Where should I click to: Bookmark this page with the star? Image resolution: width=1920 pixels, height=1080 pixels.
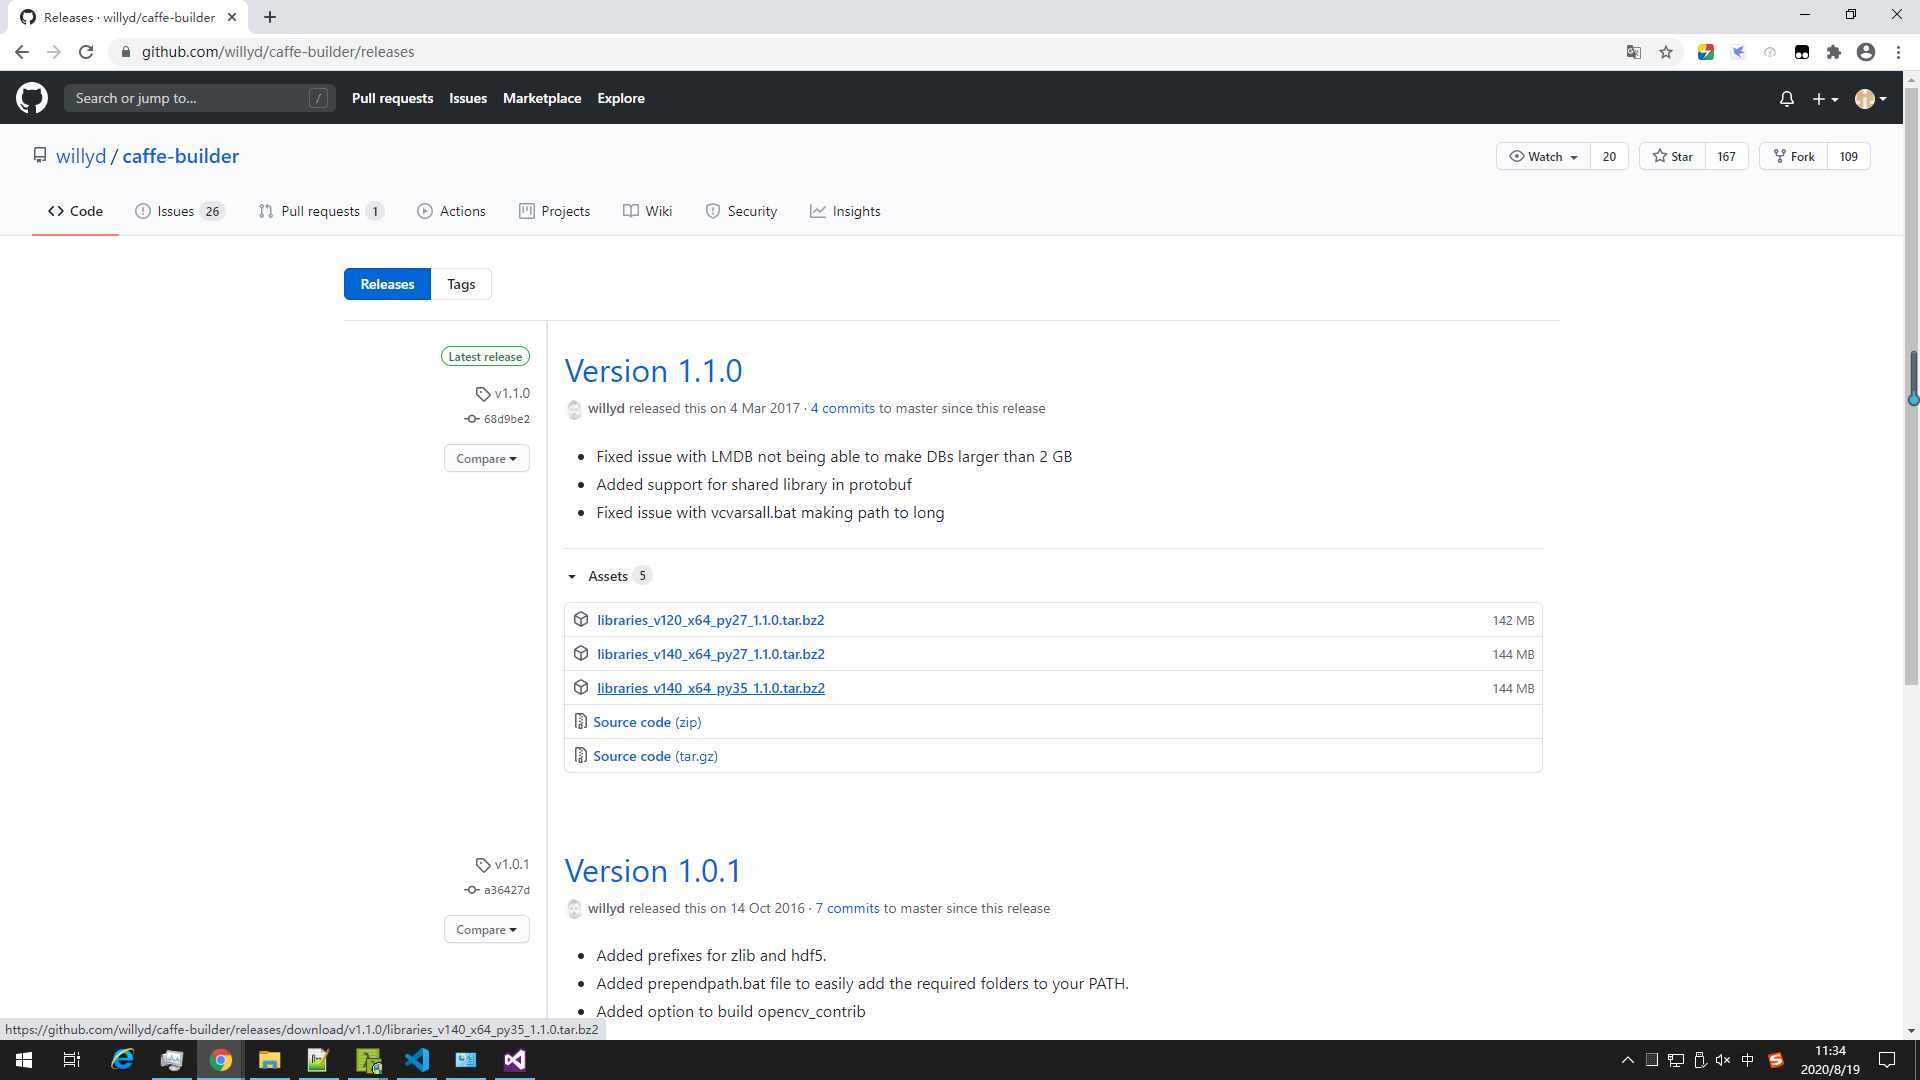click(x=1666, y=52)
